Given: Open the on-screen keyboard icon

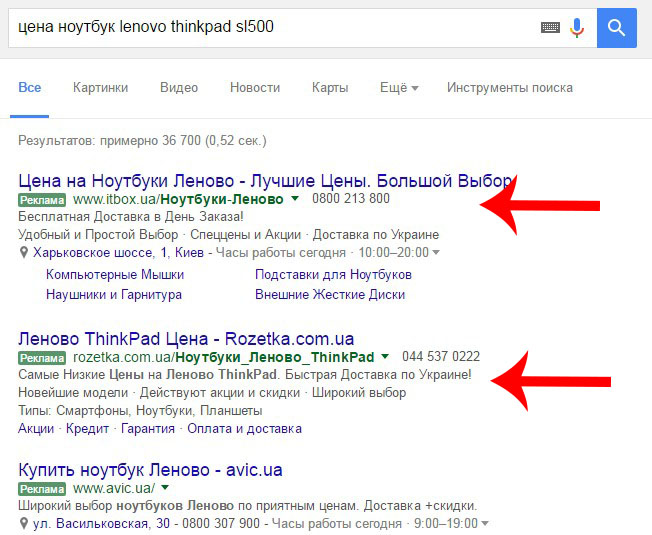Looking at the screenshot, I should 550,28.
